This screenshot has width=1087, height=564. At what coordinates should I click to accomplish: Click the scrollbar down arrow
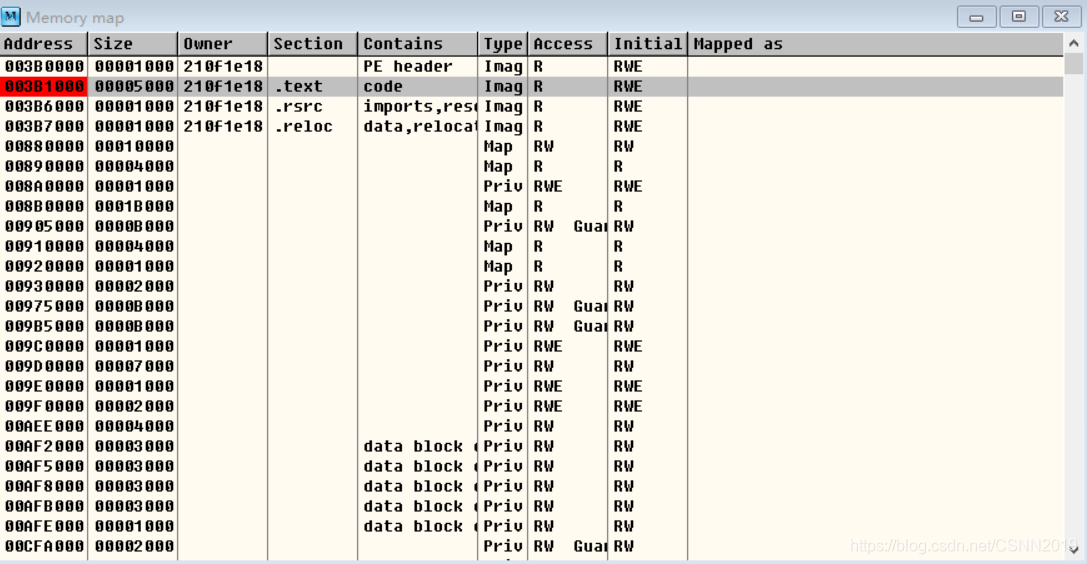click(1074, 550)
